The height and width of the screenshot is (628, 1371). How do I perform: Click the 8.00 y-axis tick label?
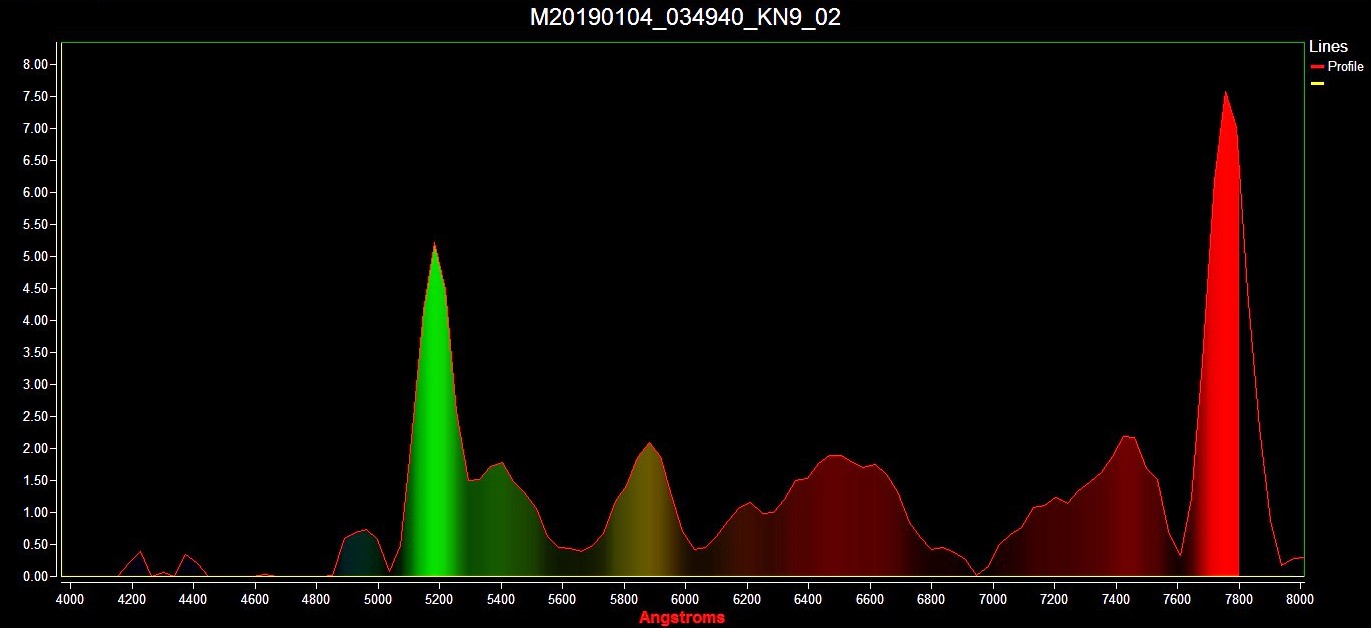(x=35, y=64)
